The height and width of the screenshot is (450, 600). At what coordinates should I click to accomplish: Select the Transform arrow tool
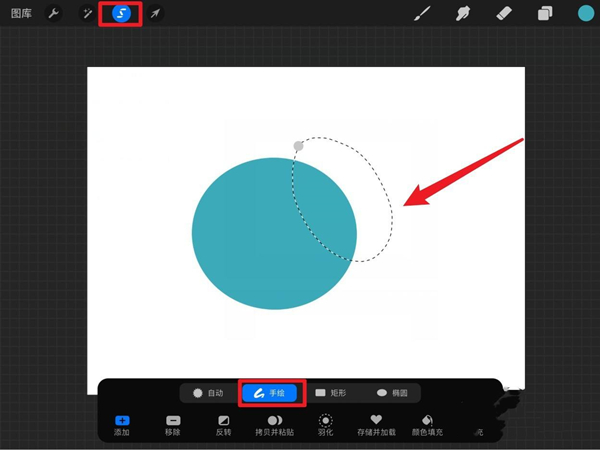point(155,14)
